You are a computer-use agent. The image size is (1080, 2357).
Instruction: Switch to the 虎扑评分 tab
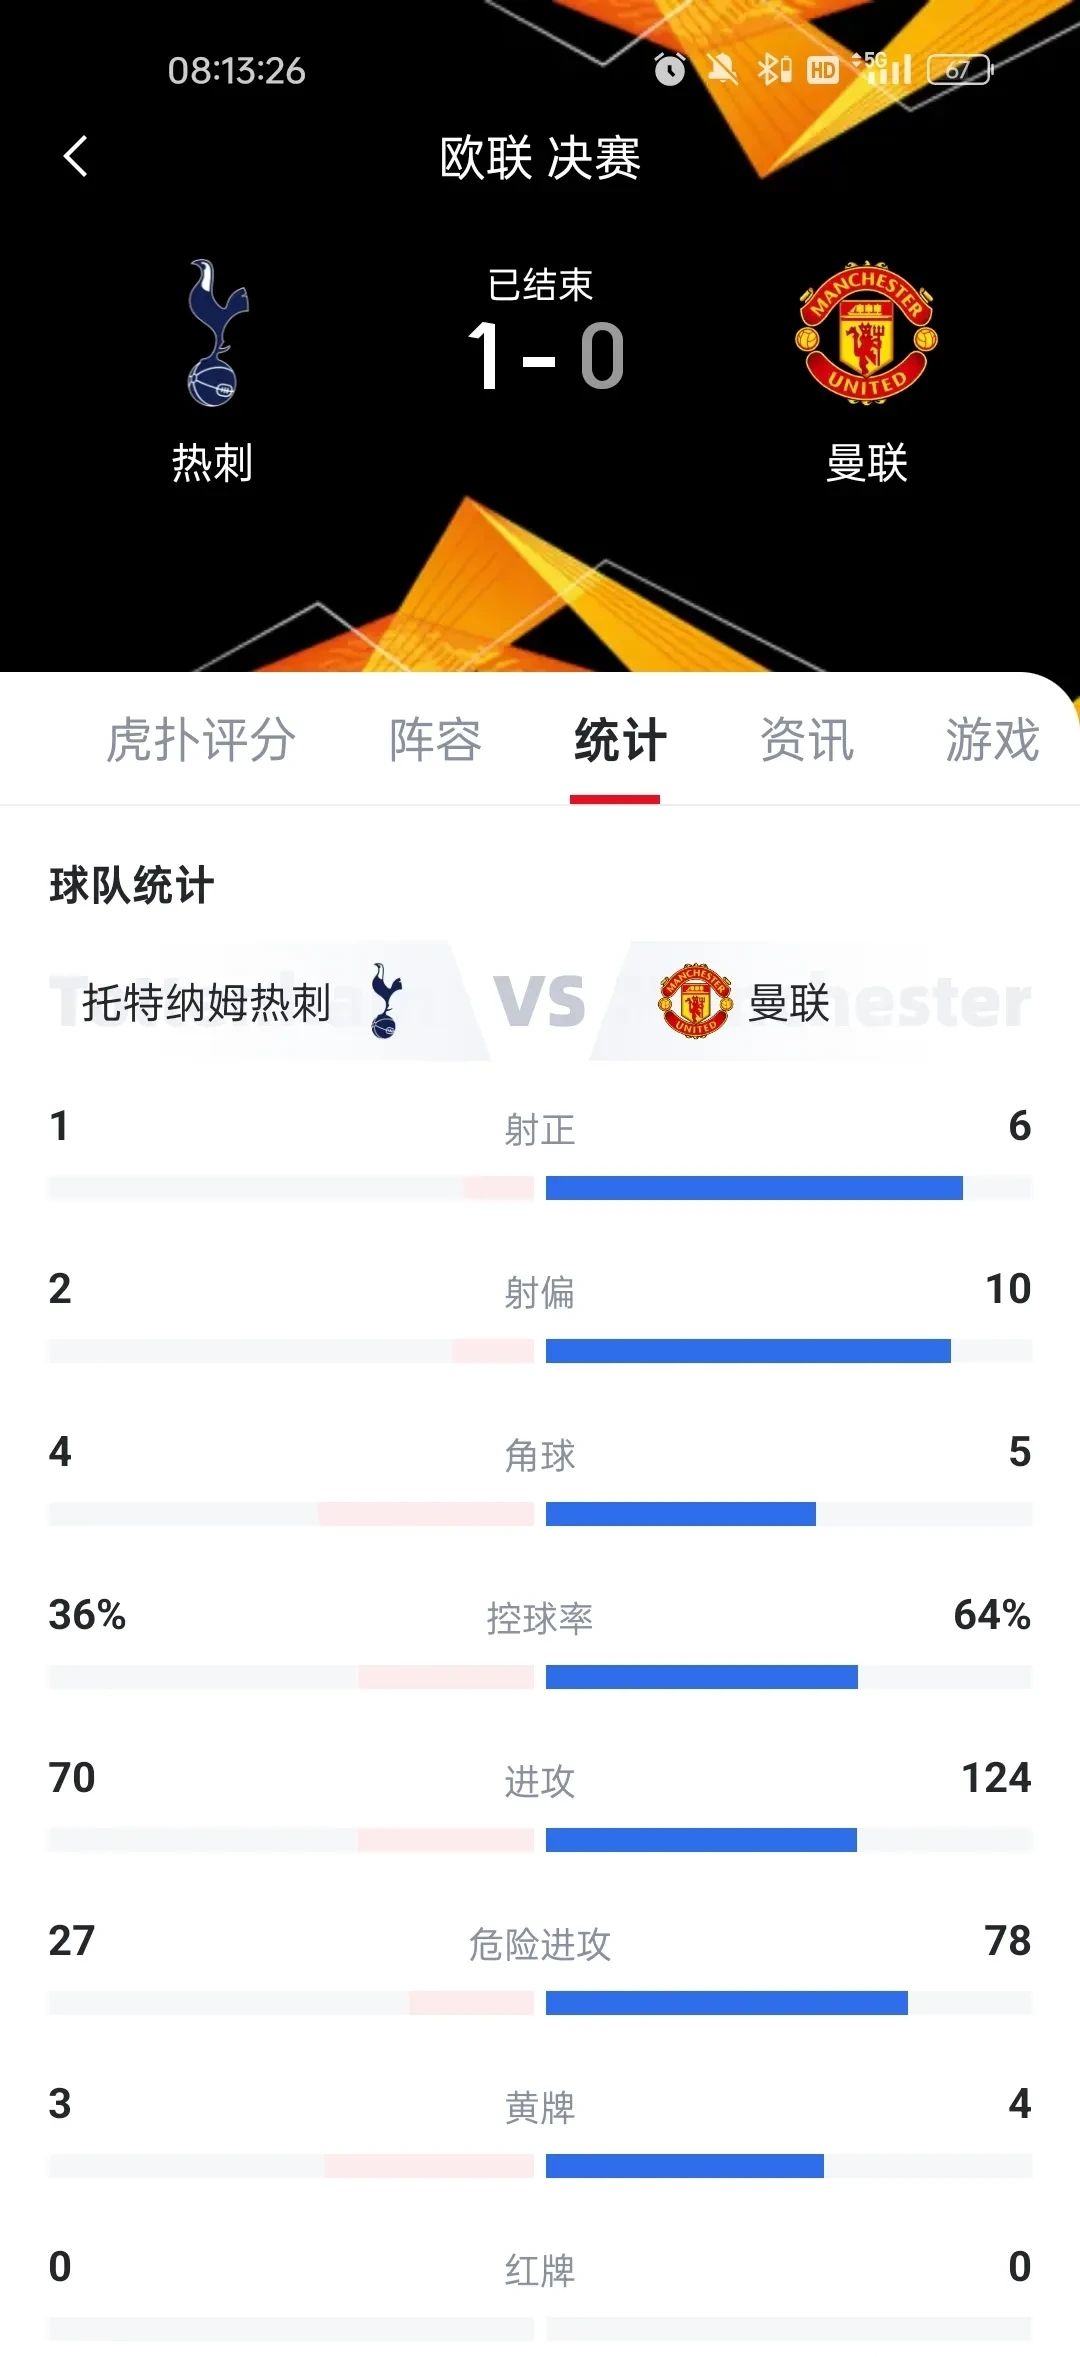pos(201,740)
